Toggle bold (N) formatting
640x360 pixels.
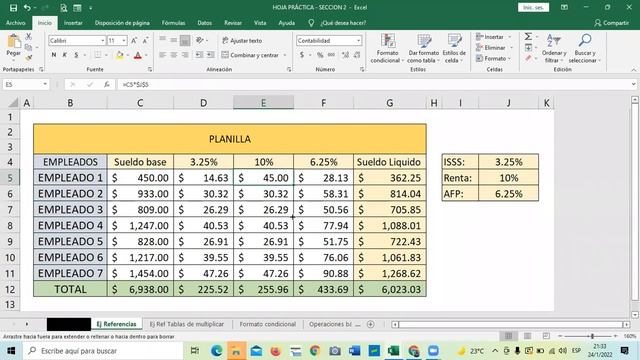53,55
